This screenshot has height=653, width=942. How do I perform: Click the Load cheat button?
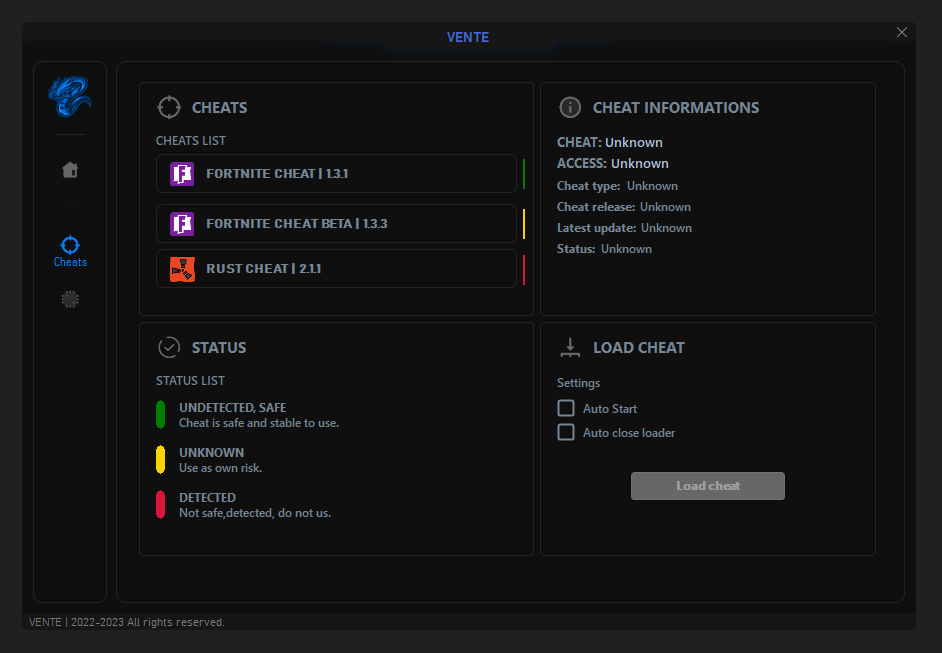coord(708,485)
